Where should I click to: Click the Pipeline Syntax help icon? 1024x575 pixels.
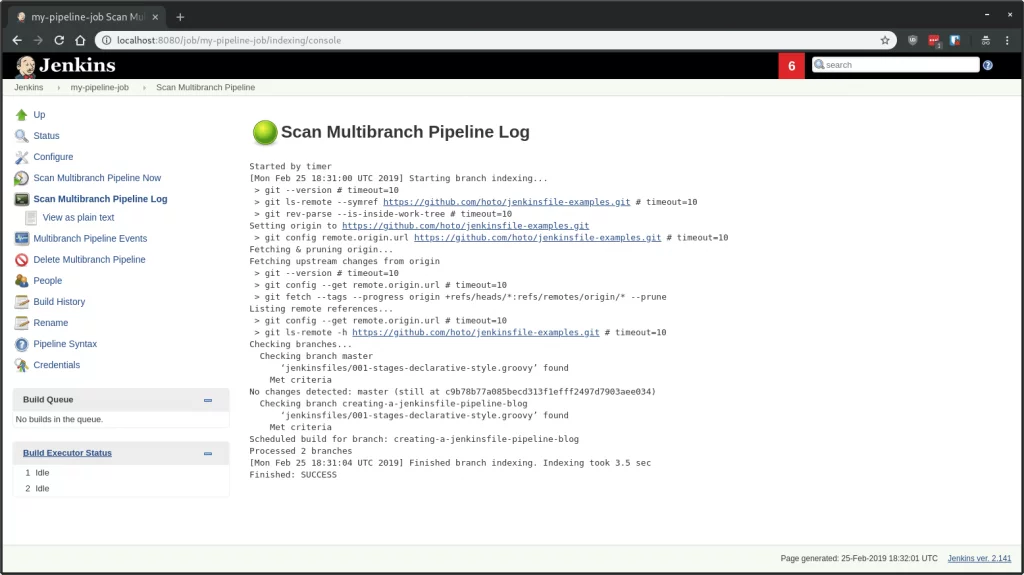point(22,344)
